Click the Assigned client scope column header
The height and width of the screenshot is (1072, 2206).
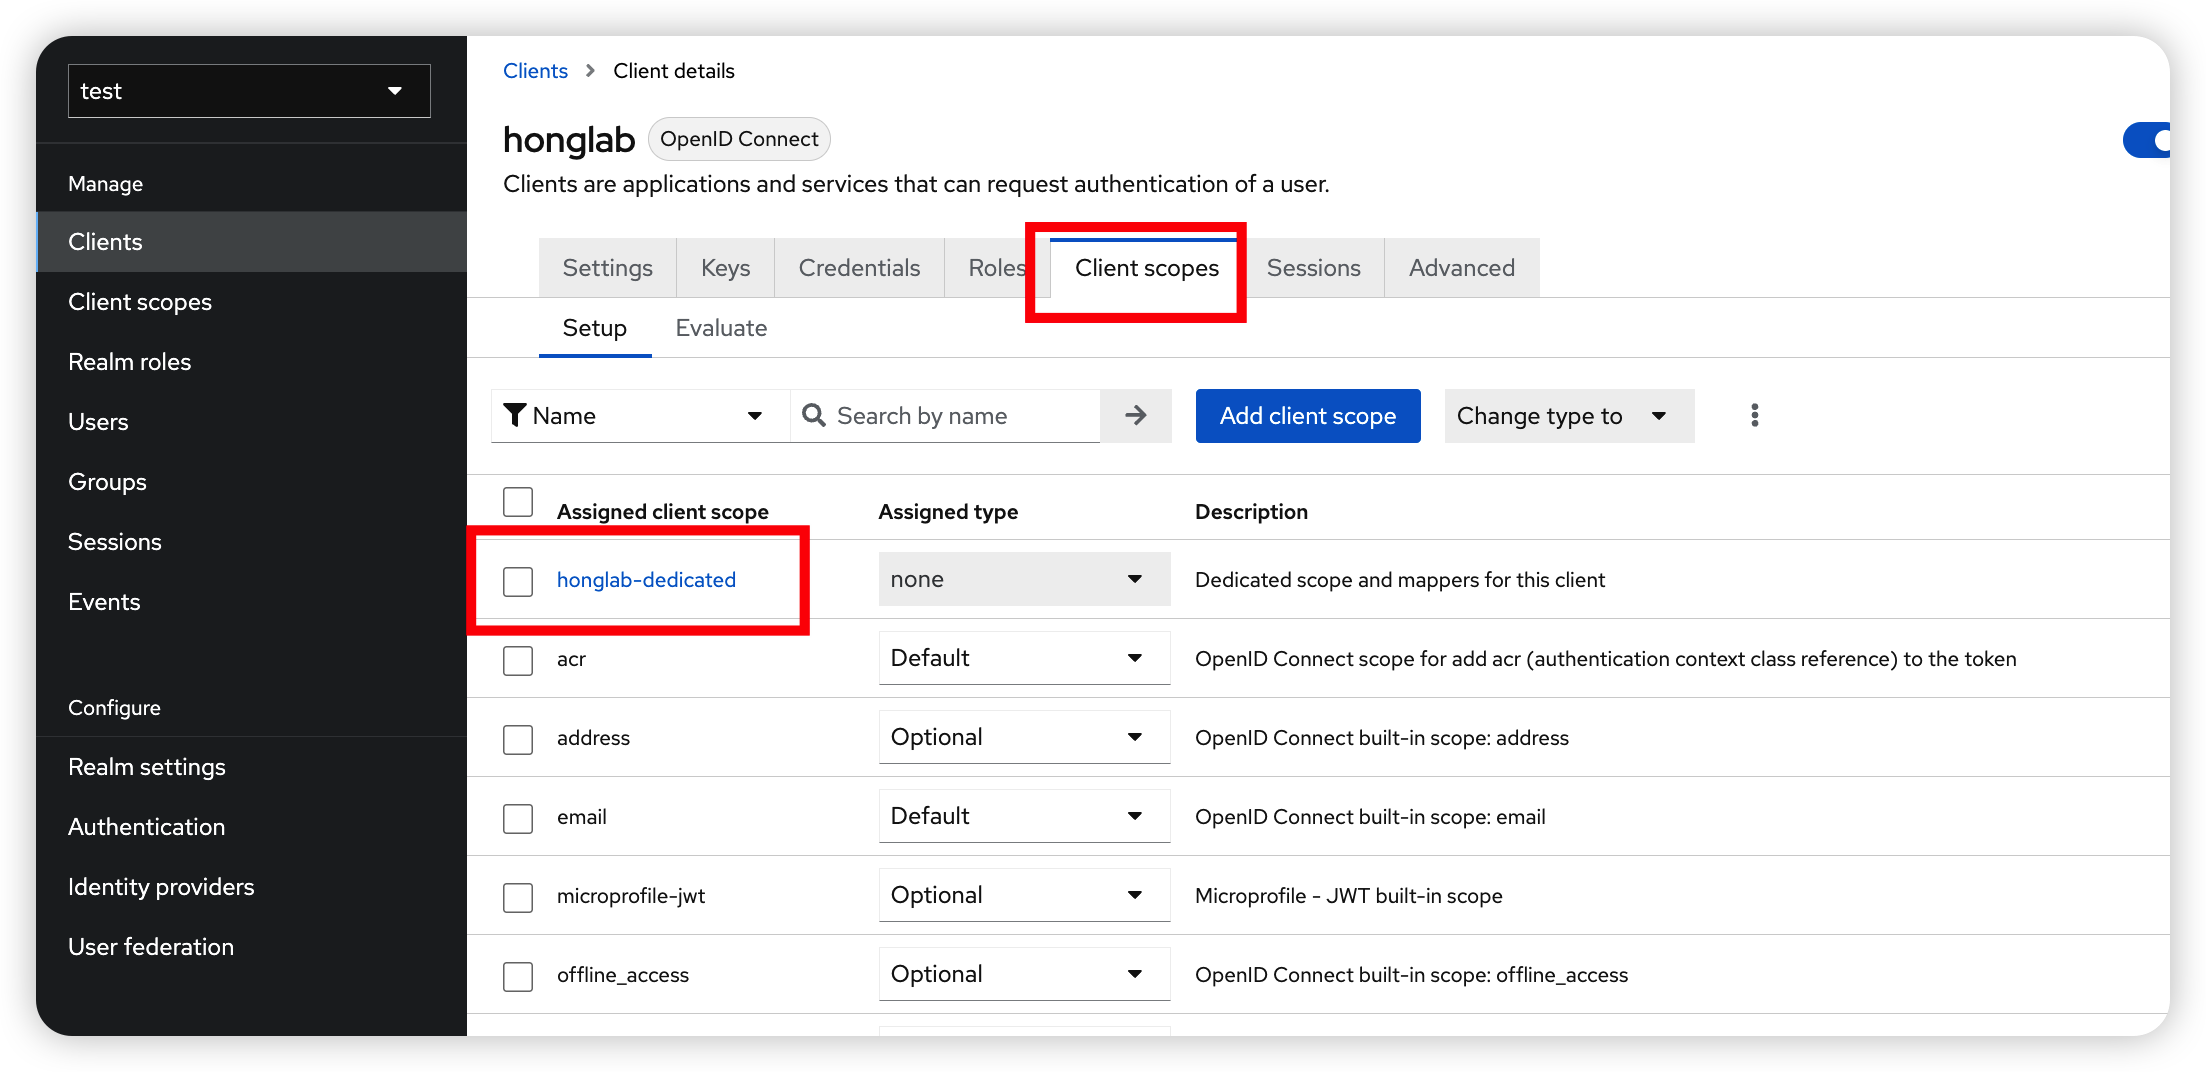pos(662,512)
